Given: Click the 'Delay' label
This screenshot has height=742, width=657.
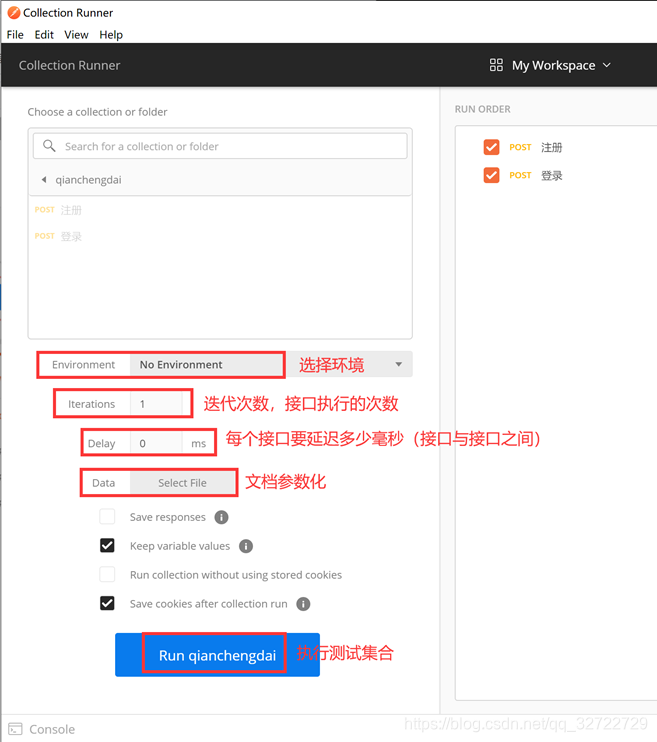Looking at the screenshot, I should pos(101,444).
